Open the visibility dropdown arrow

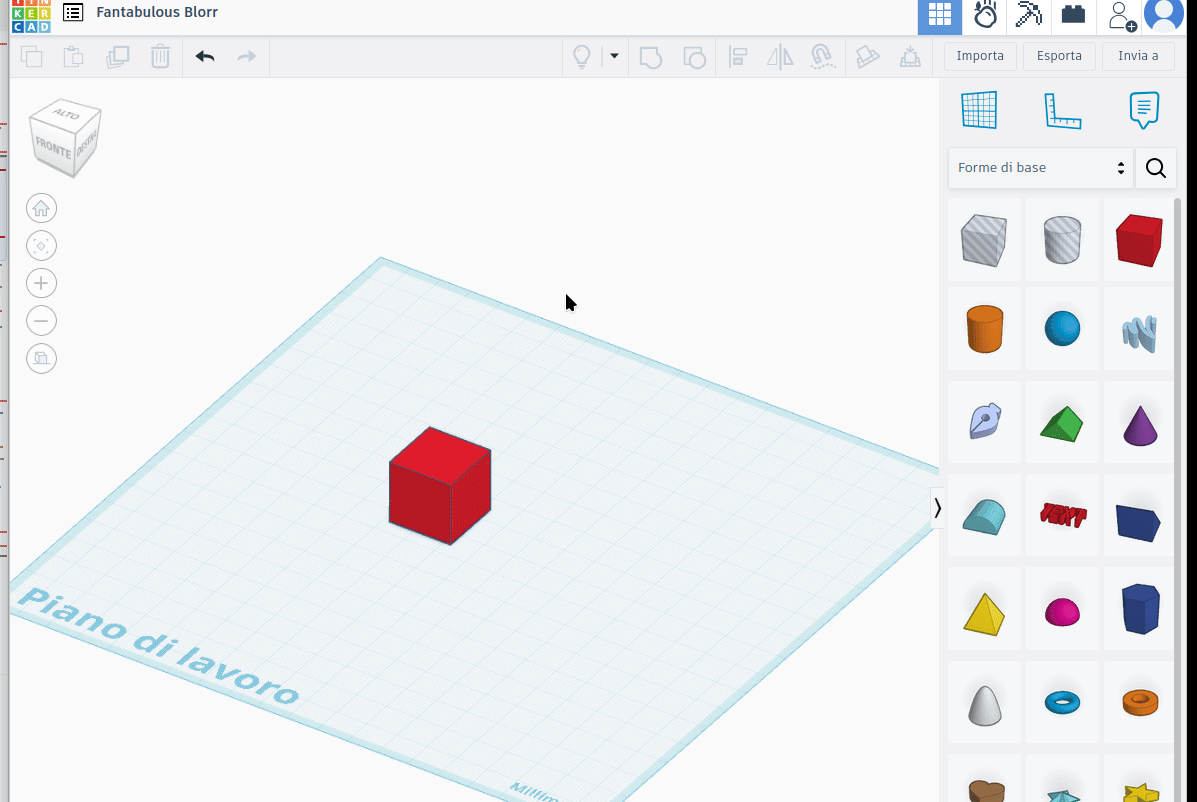point(614,56)
